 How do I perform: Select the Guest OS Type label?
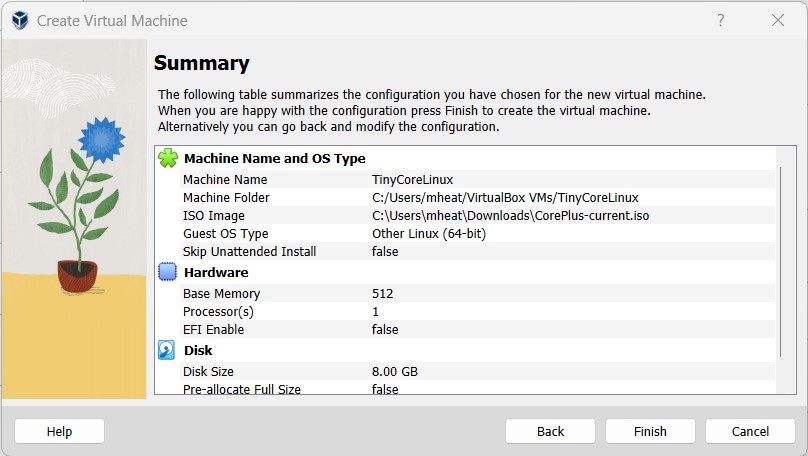click(x=226, y=234)
